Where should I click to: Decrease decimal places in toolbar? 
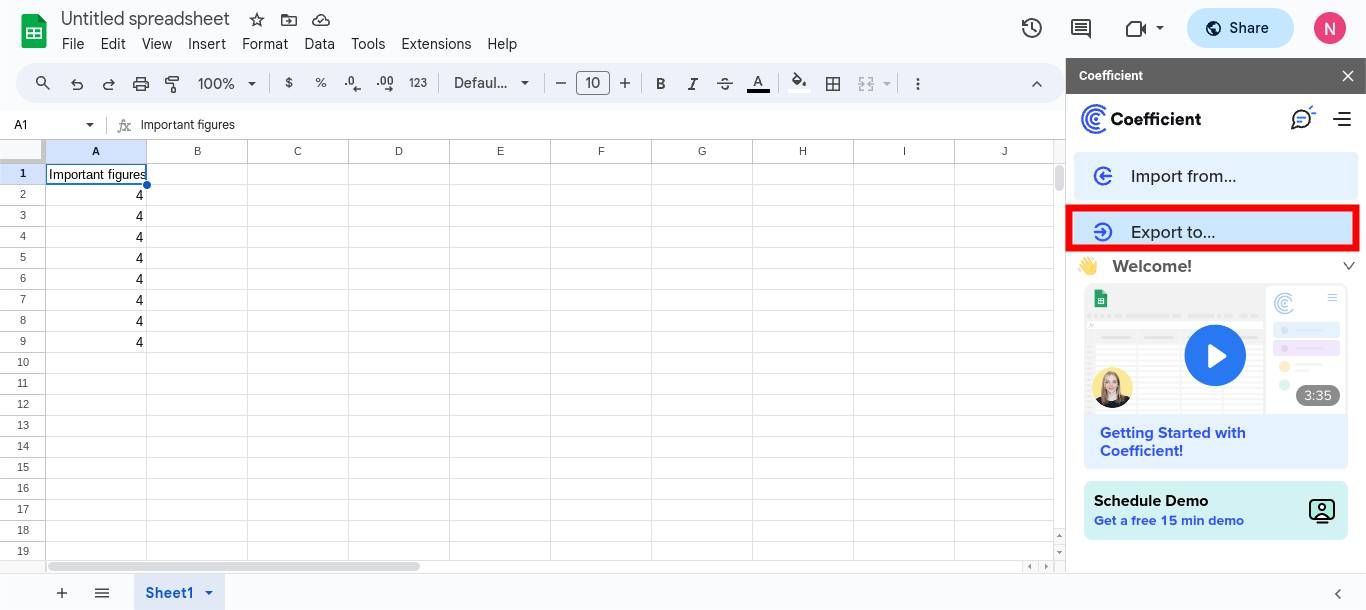point(351,83)
